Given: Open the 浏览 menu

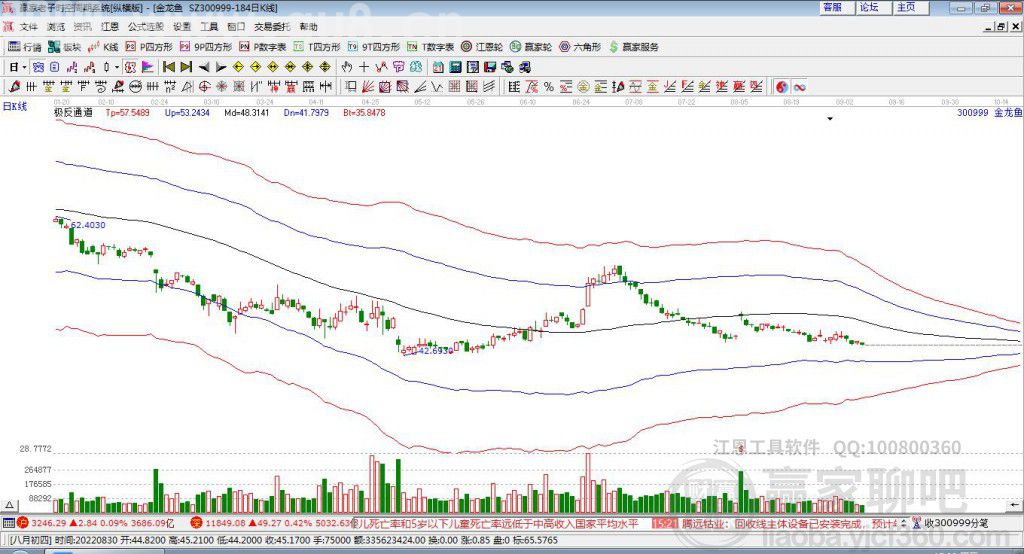Looking at the screenshot, I should [x=56, y=27].
